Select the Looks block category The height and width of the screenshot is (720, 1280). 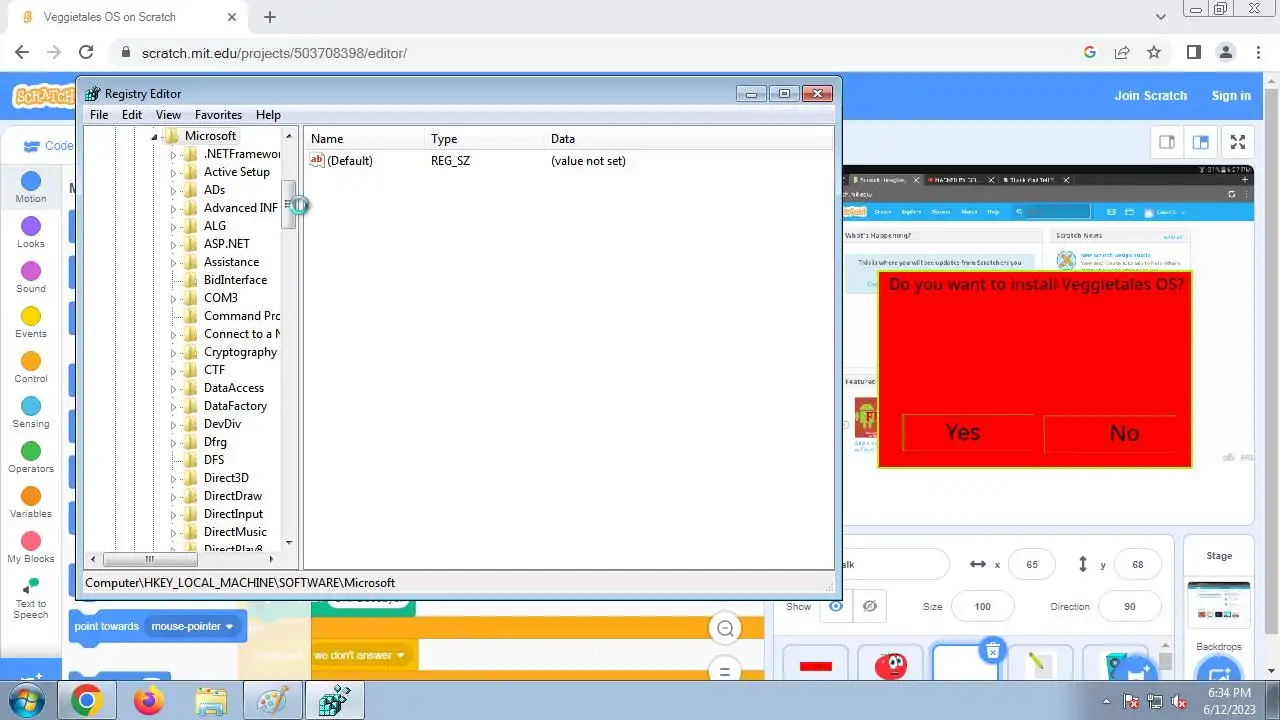(x=31, y=232)
